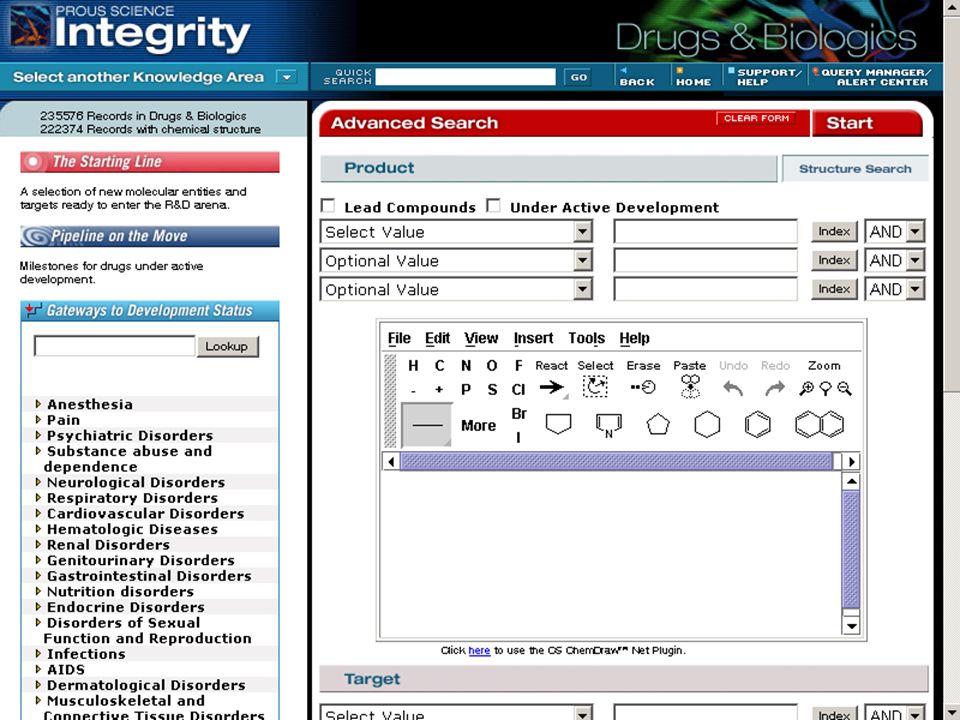The width and height of the screenshot is (960, 720).
Task: Open the Help menu in editor
Action: point(634,338)
